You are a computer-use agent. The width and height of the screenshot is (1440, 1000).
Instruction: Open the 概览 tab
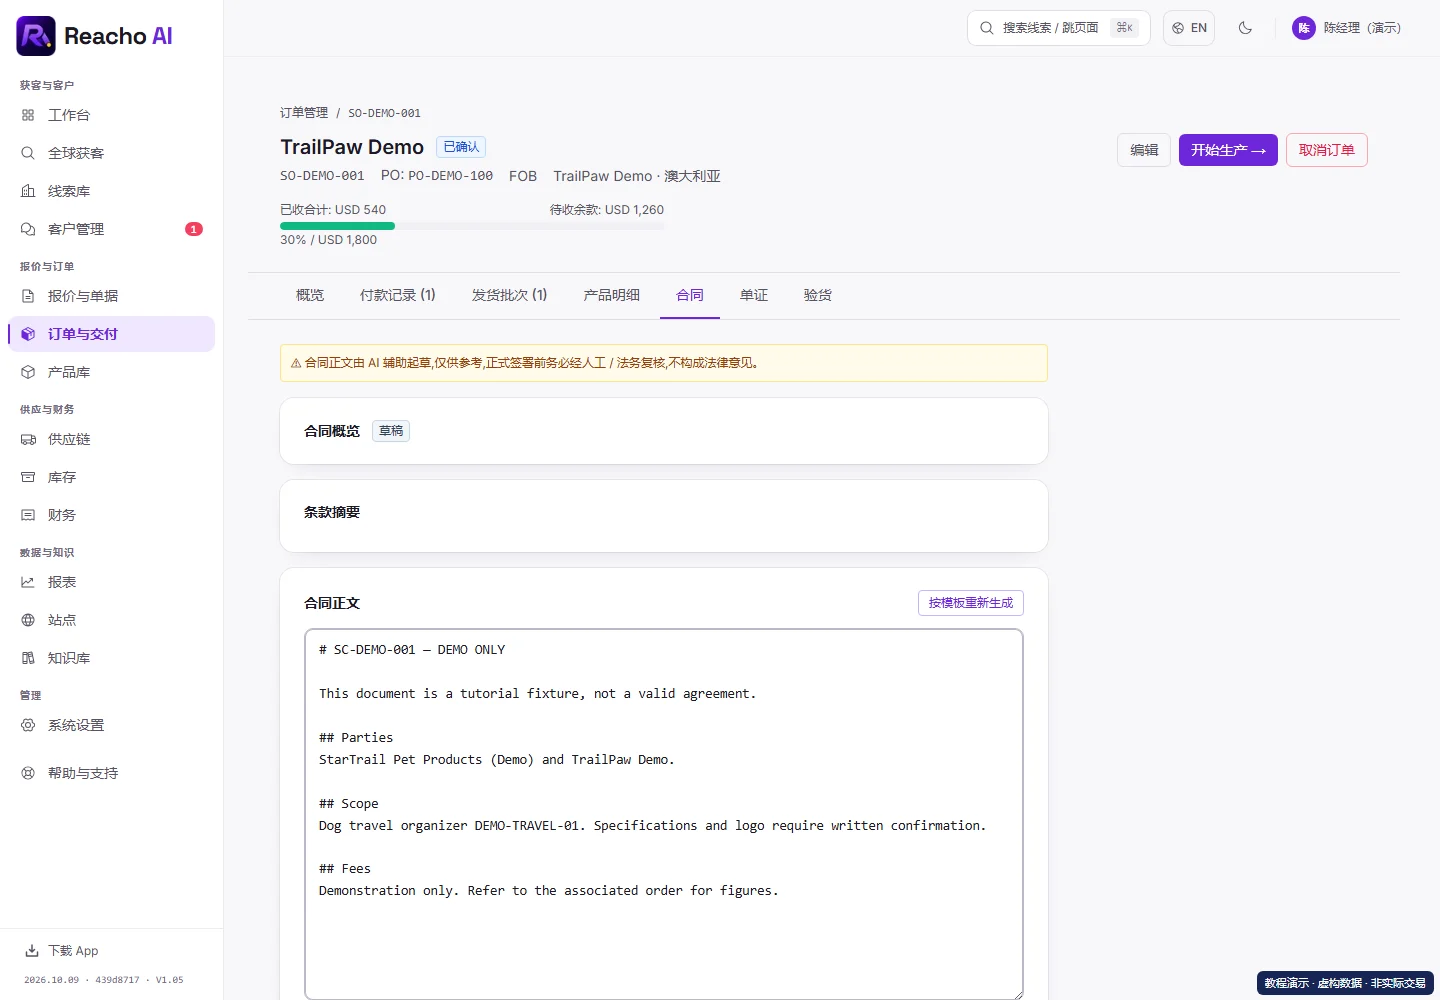pos(310,295)
